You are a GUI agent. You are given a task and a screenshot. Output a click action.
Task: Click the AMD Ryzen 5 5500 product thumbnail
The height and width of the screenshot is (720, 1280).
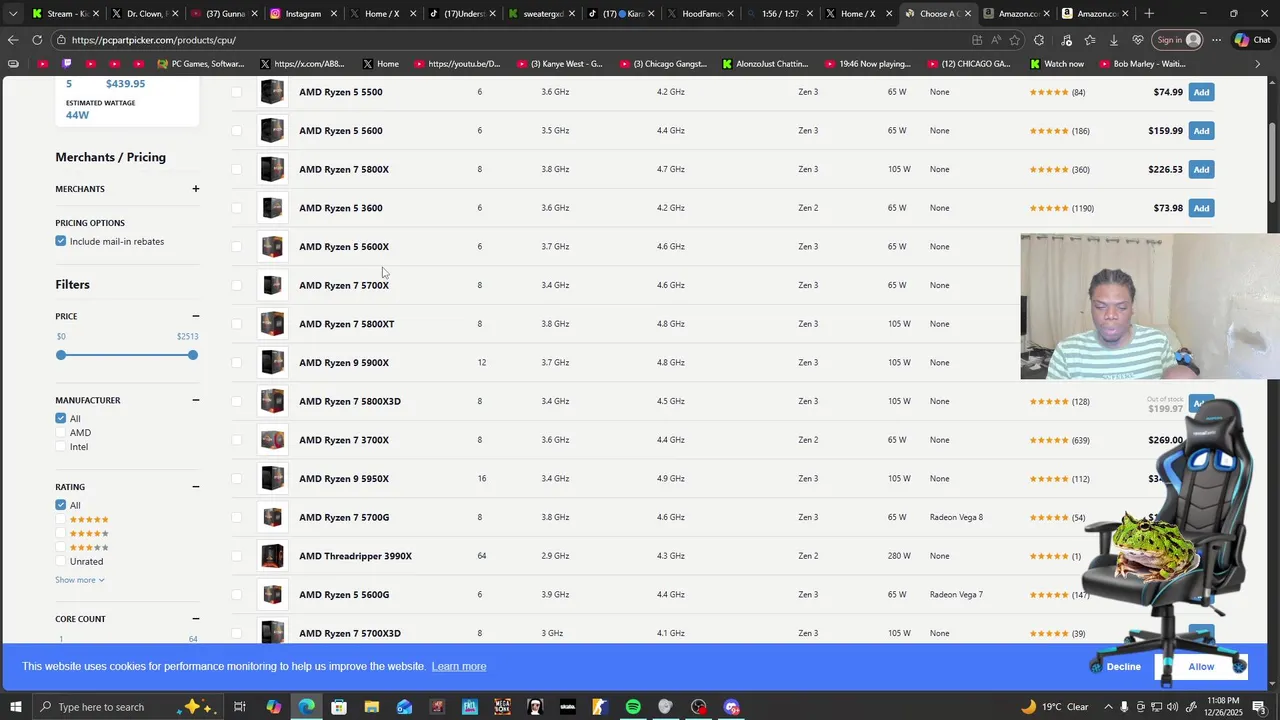tap(272, 92)
